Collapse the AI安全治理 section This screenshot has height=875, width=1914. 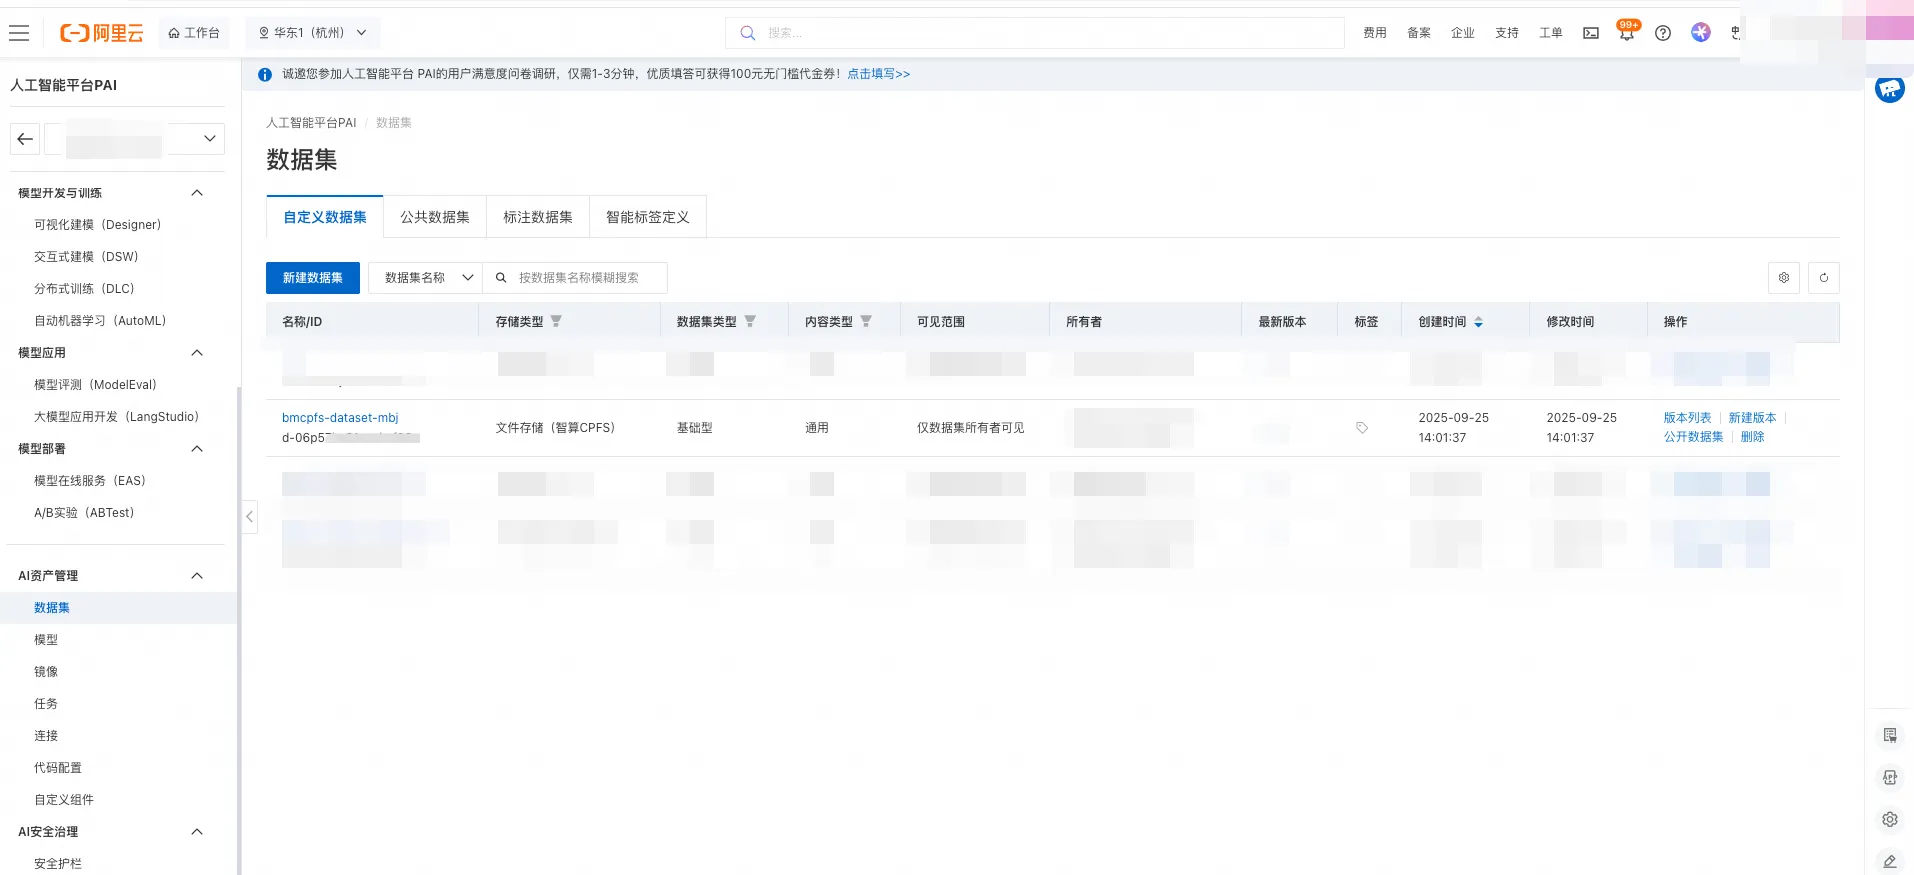[x=197, y=832]
